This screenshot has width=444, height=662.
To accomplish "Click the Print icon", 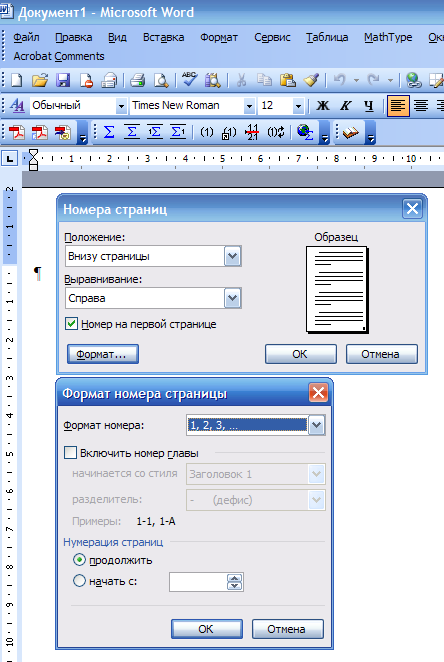I will pos(138,80).
